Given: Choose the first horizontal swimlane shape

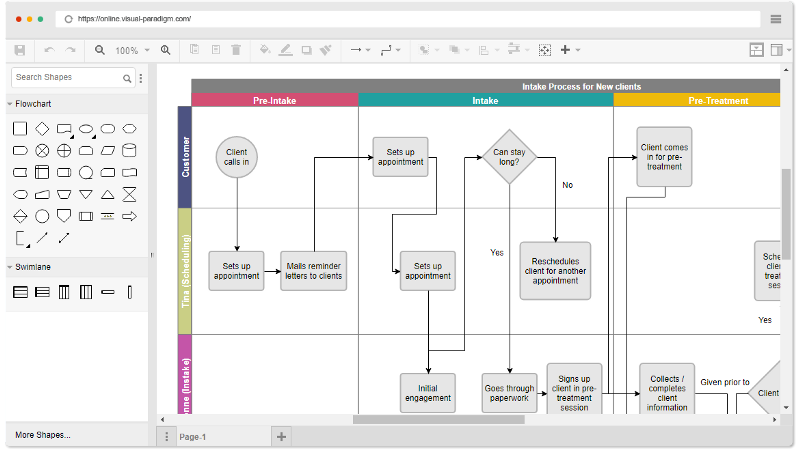Looking at the screenshot, I should coord(20,292).
